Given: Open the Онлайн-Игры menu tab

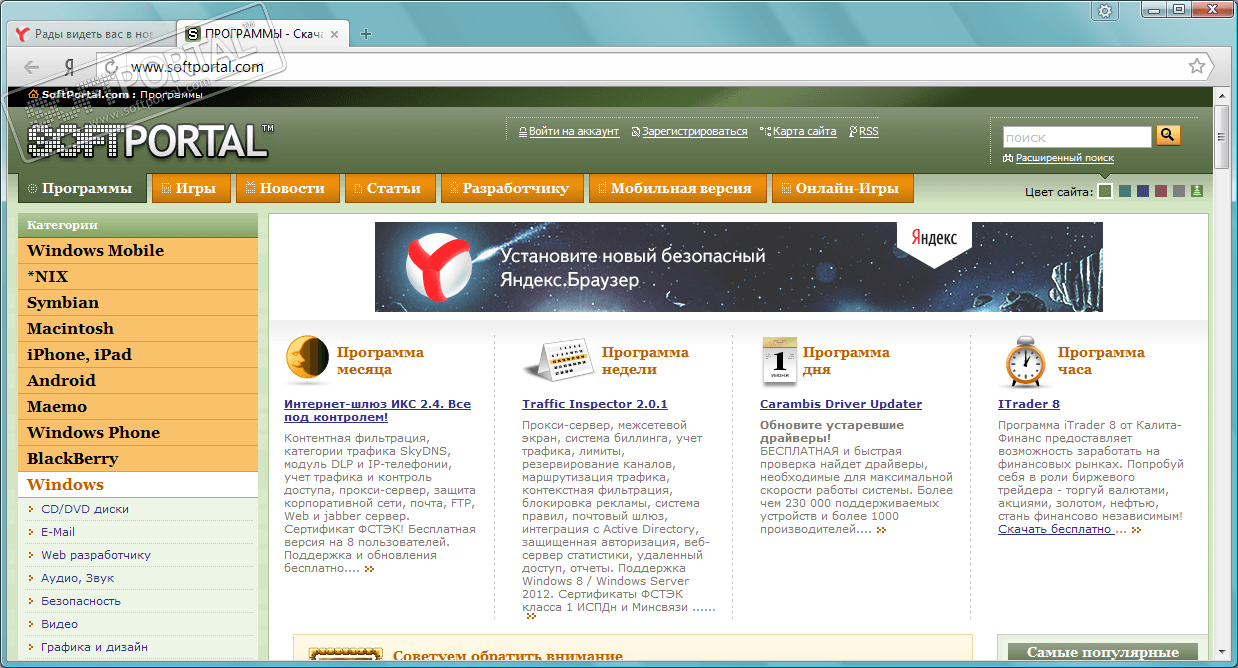Looking at the screenshot, I should [842, 188].
